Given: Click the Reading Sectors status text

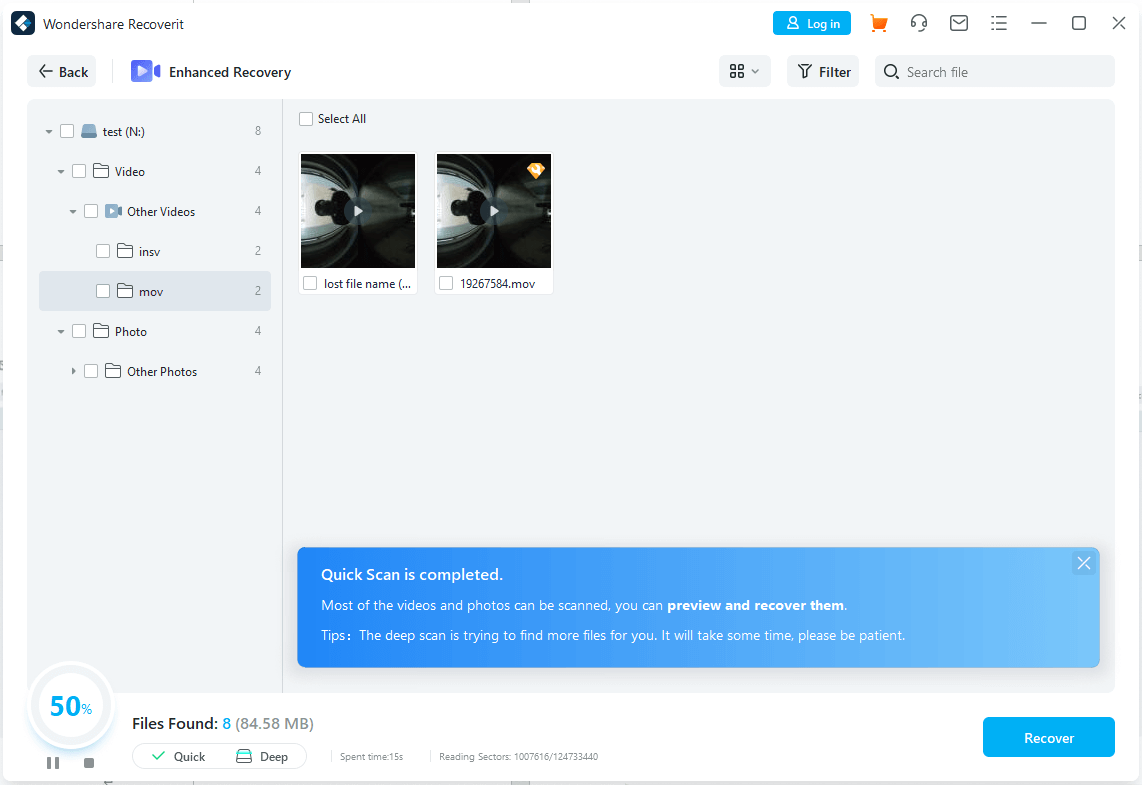Looking at the screenshot, I should (x=519, y=757).
